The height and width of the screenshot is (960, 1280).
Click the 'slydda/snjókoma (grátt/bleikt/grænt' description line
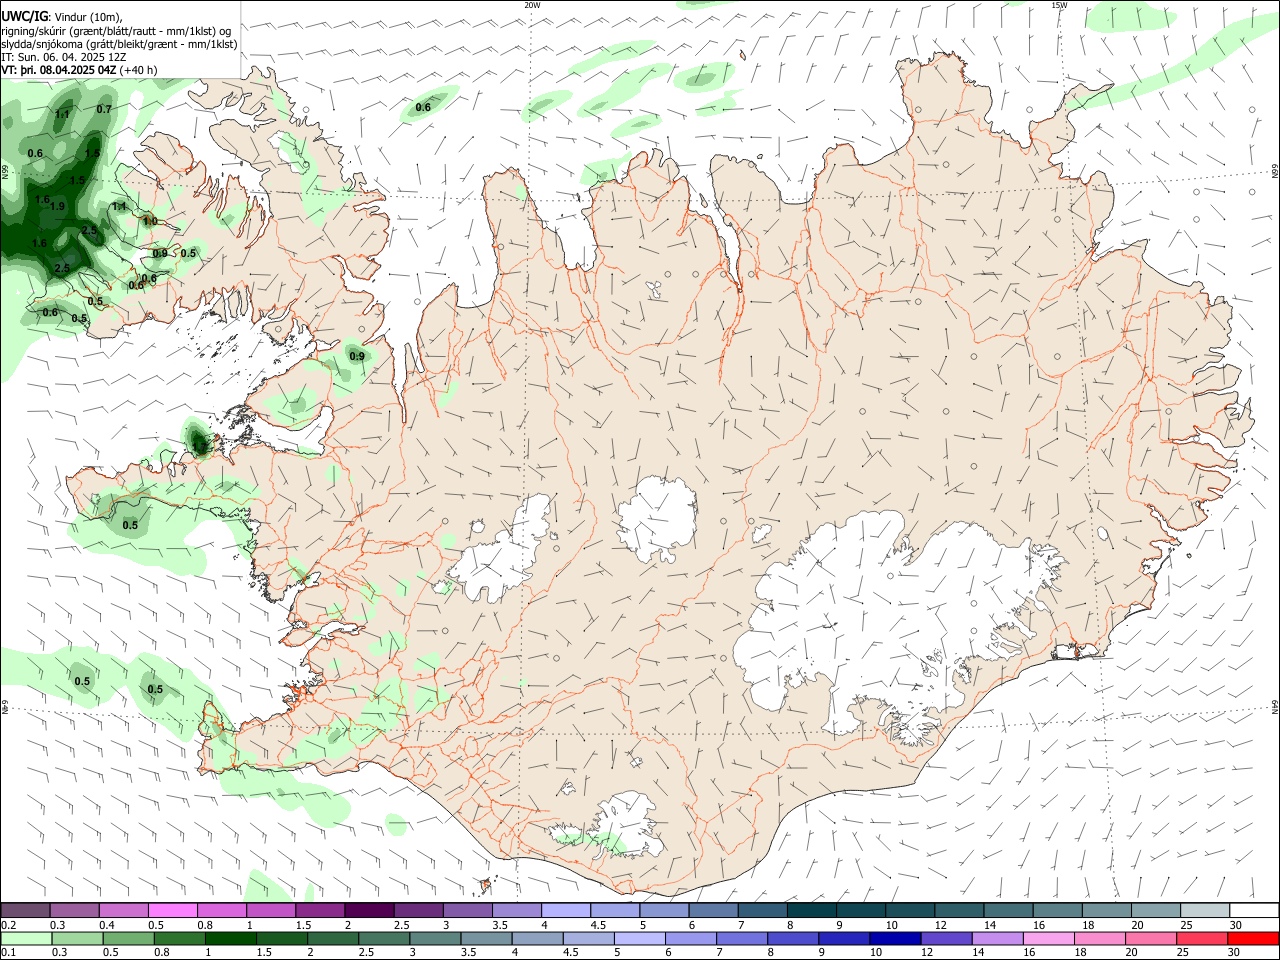pyautogui.click(x=119, y=44)
